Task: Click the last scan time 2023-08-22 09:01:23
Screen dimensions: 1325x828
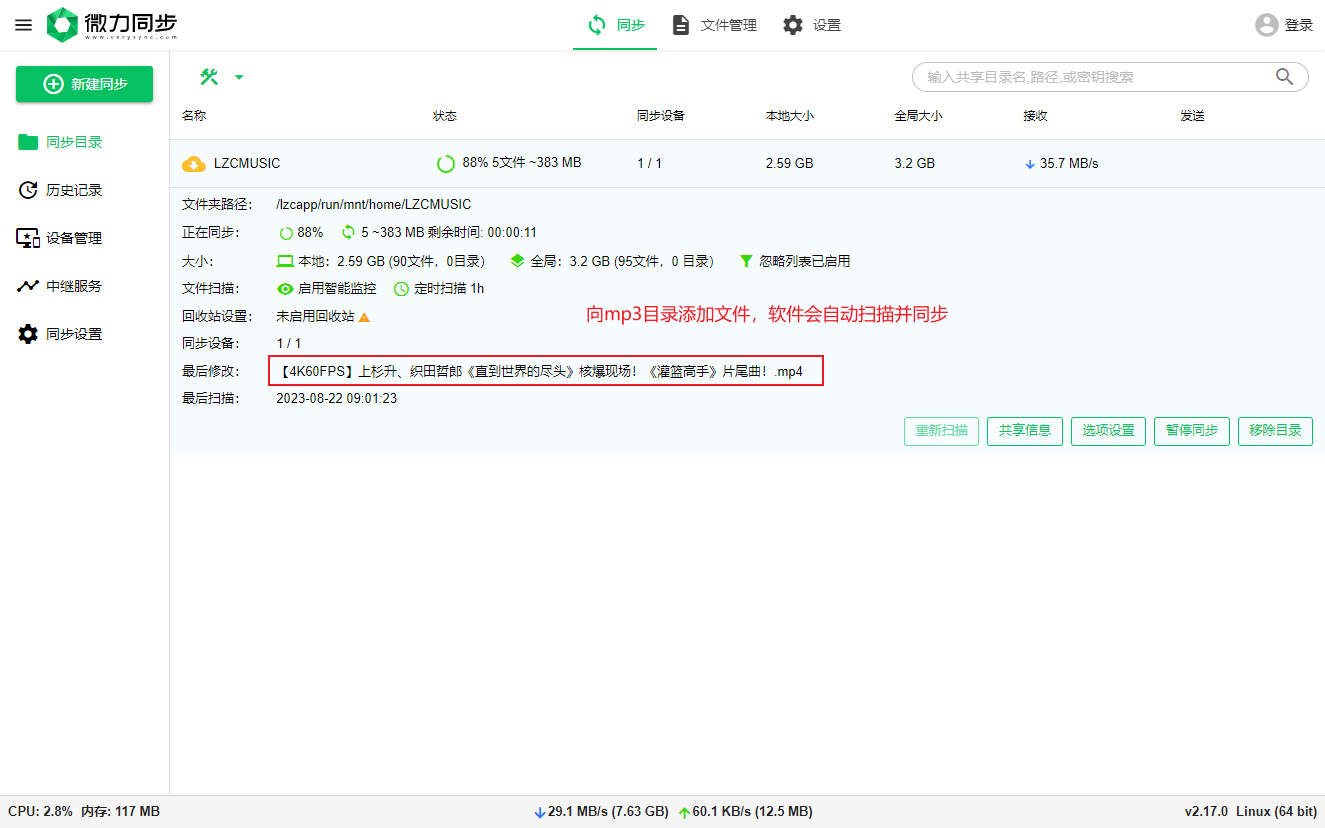Action: coord(336,398)
